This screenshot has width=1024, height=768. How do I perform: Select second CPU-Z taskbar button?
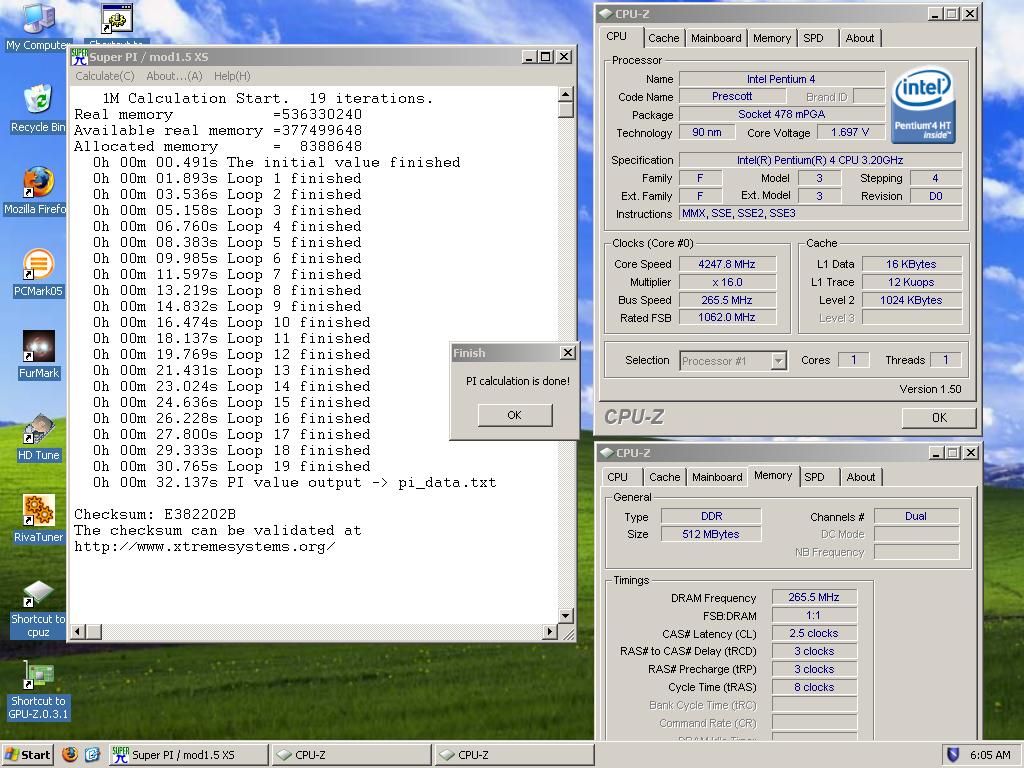[515, 754]
